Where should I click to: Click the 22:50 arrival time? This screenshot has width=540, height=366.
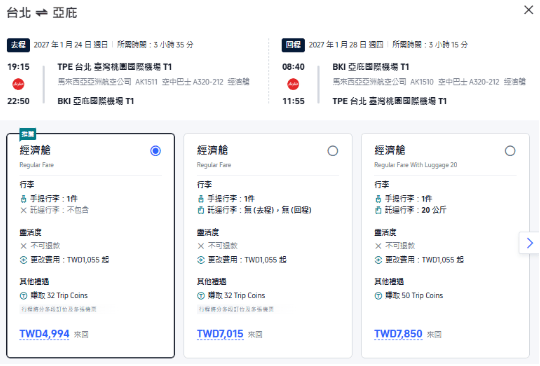(x=19, y=101)
